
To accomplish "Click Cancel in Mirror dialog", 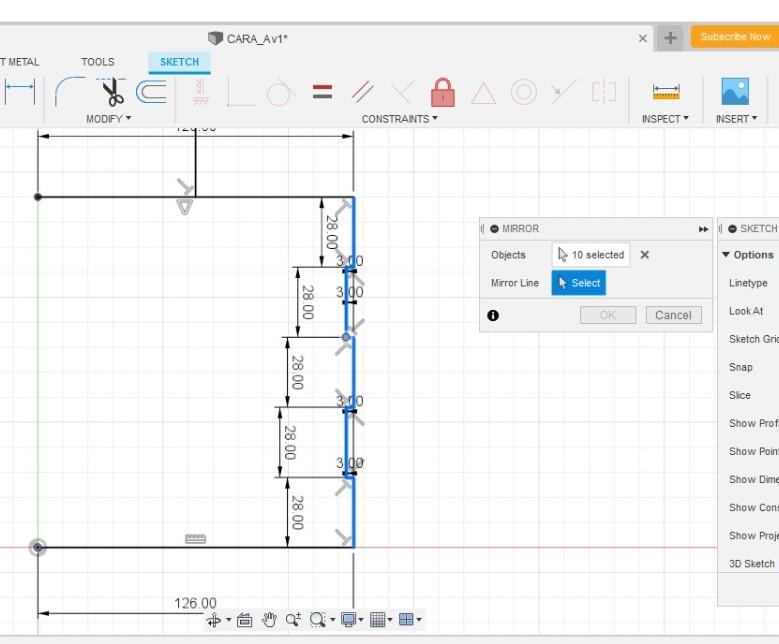I will click(673, 315).
